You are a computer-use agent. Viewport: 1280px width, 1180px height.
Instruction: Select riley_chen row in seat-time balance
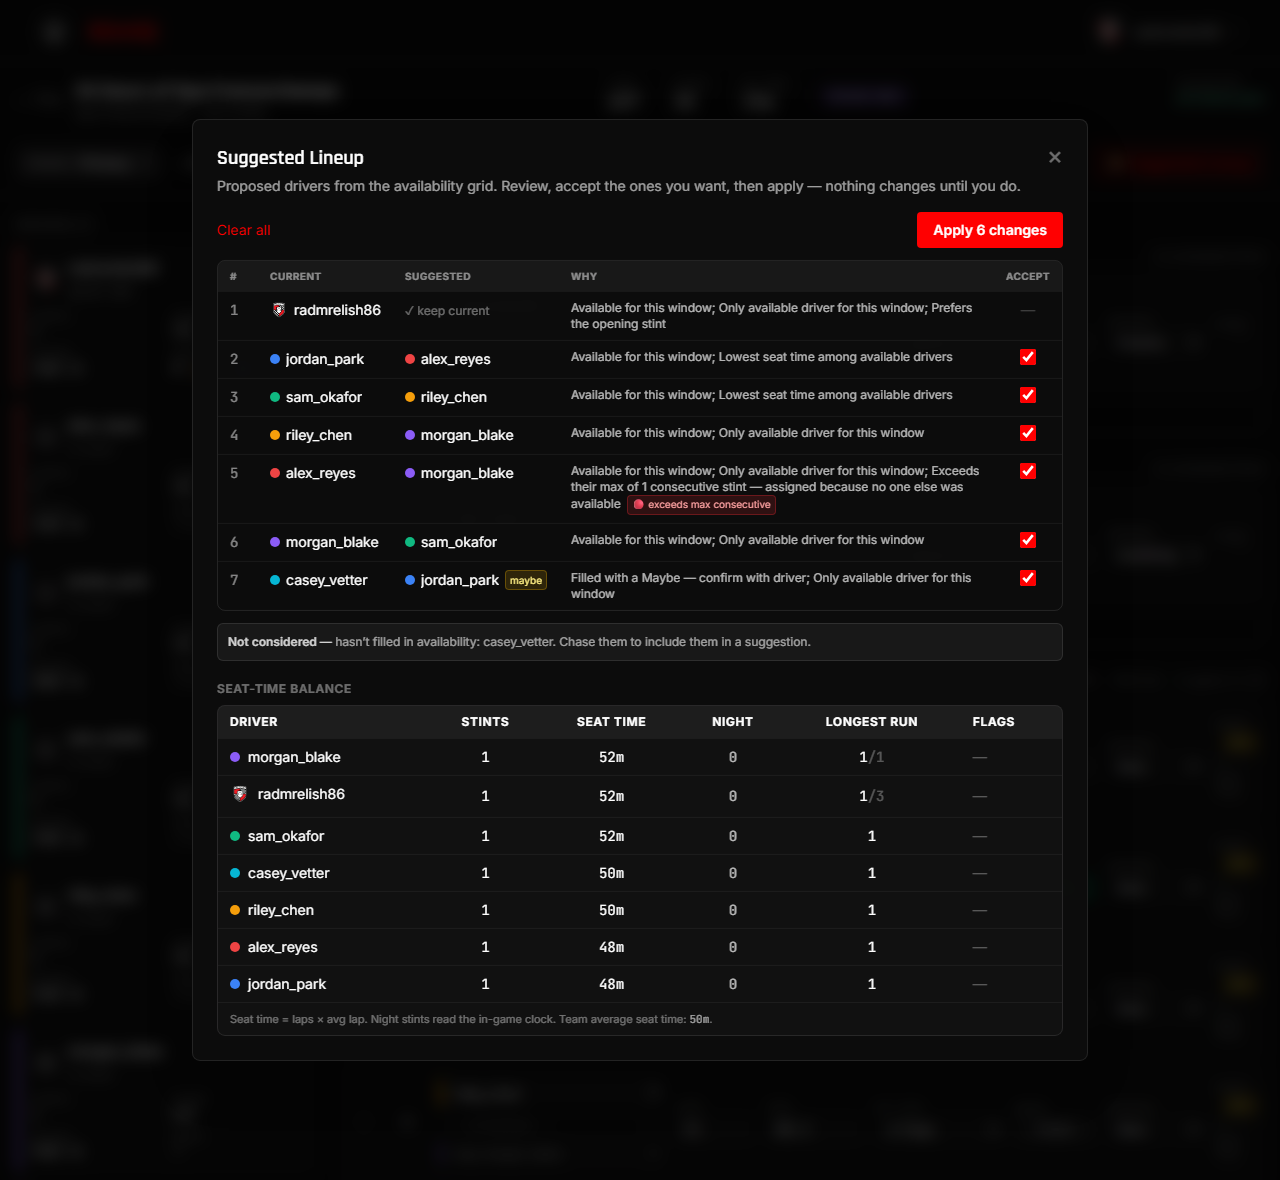pyautogui.click(x=640, y=910)
